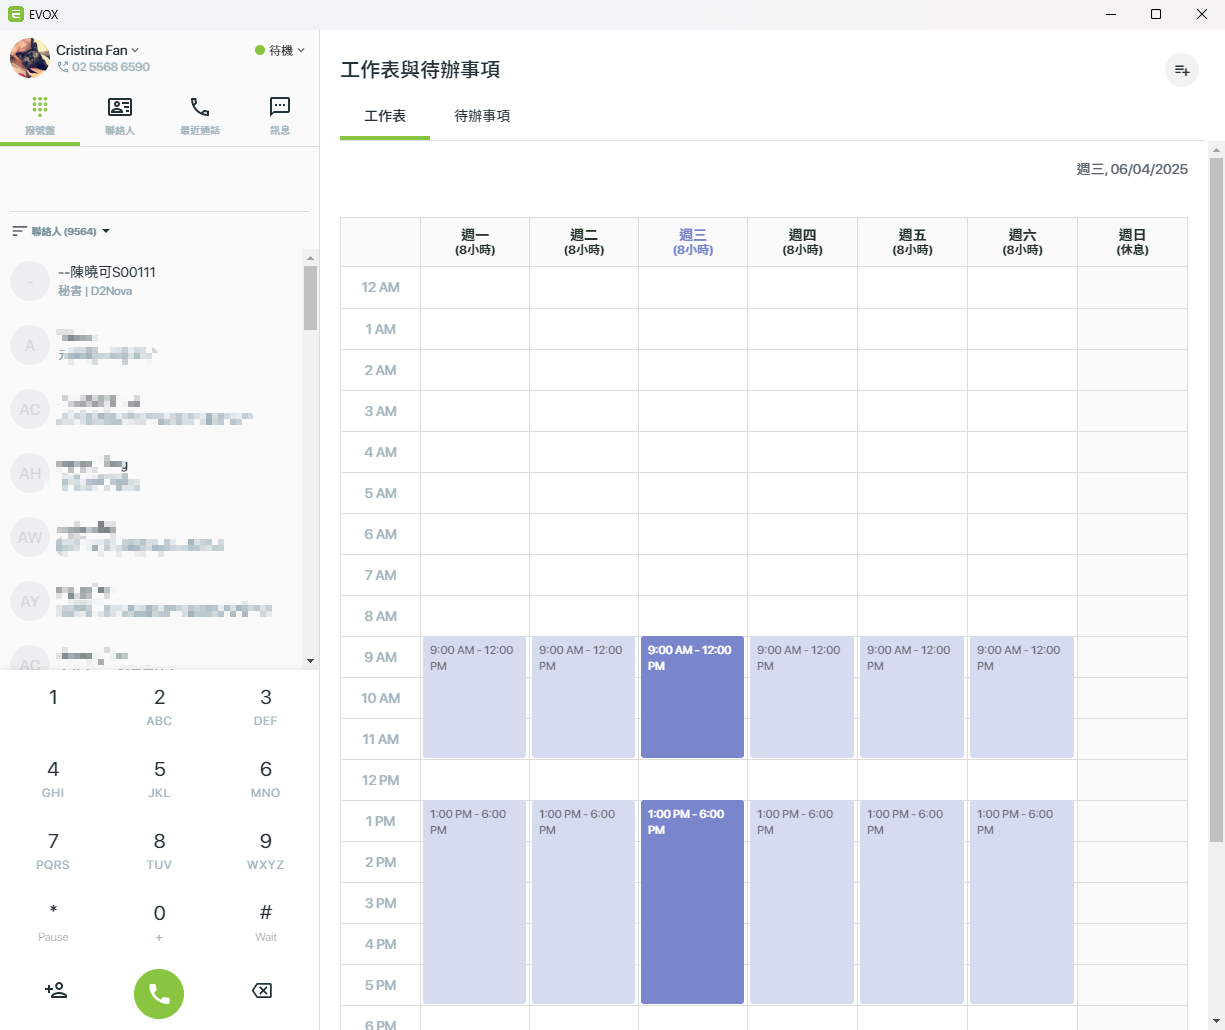Click the AW contact avatar
Image resolution: width=1225 pixels, height=1030 pixels.
(x=30, y=537)
